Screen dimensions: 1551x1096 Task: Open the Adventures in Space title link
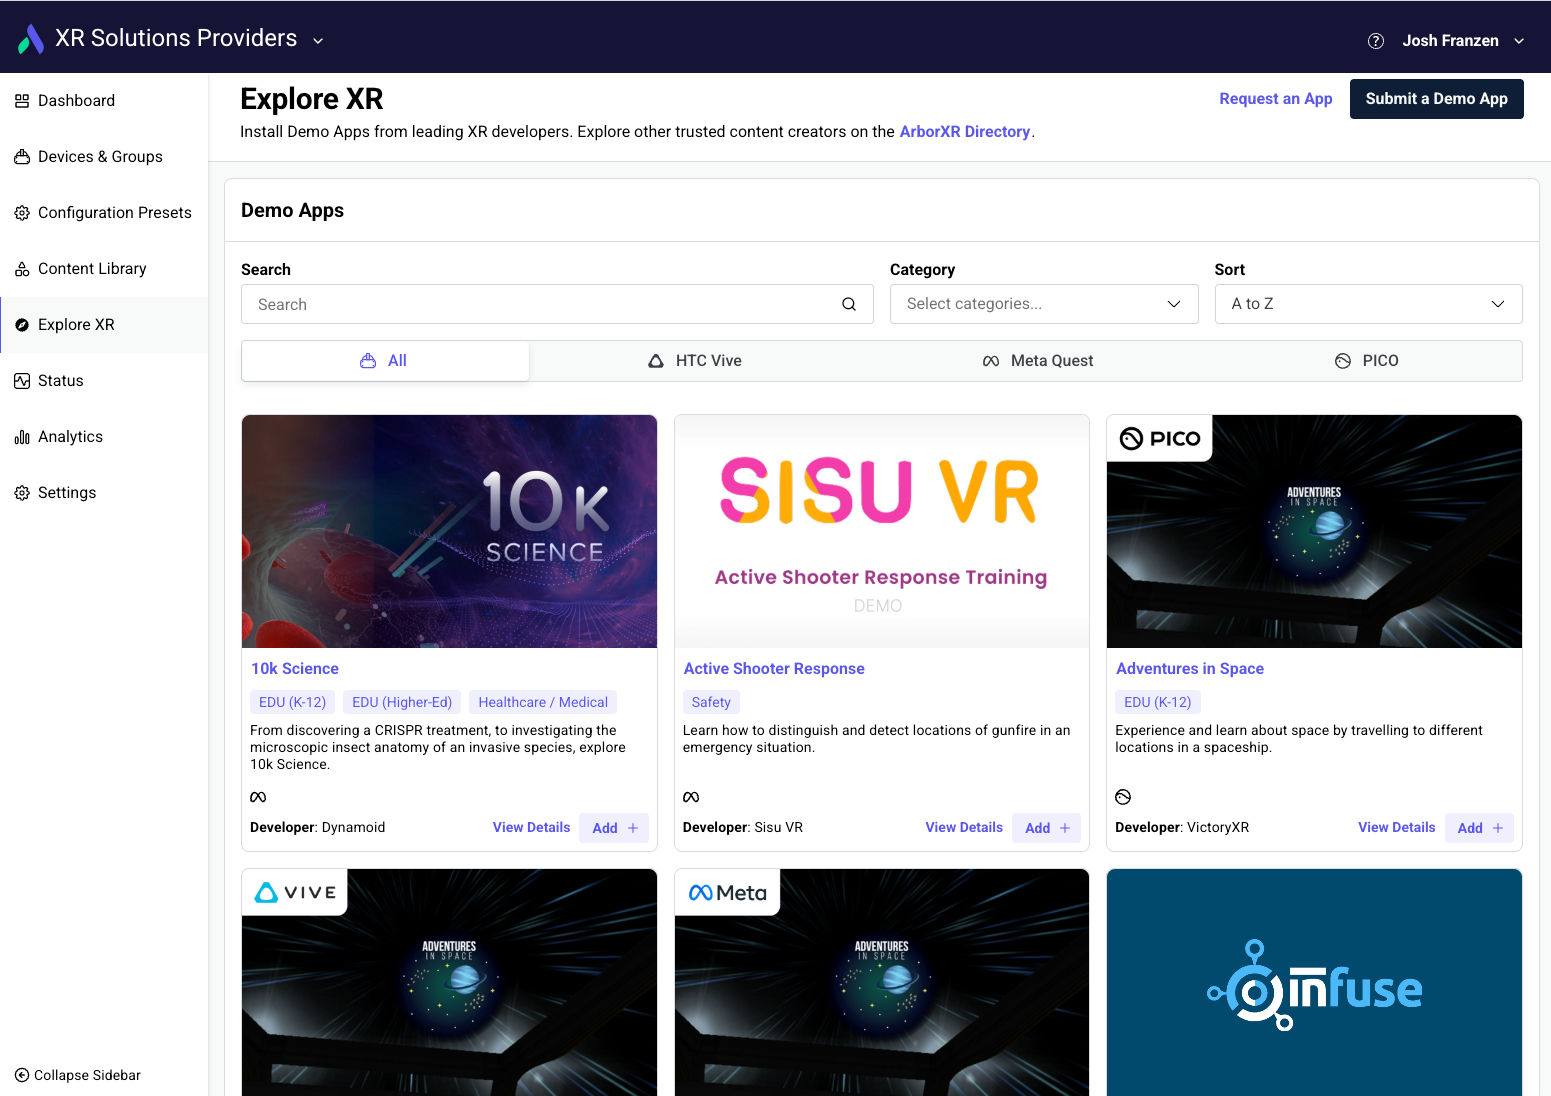click(1190, 669)
